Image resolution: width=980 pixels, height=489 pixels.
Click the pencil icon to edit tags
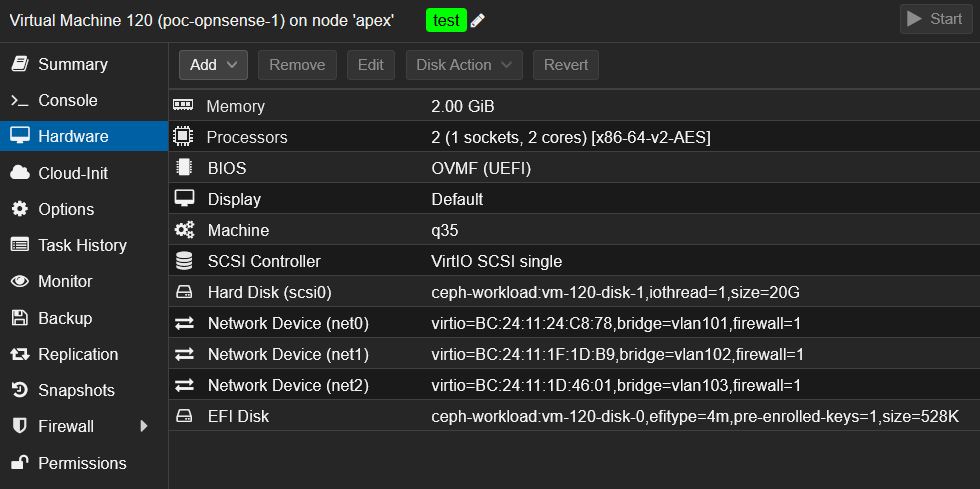(478, 20)
